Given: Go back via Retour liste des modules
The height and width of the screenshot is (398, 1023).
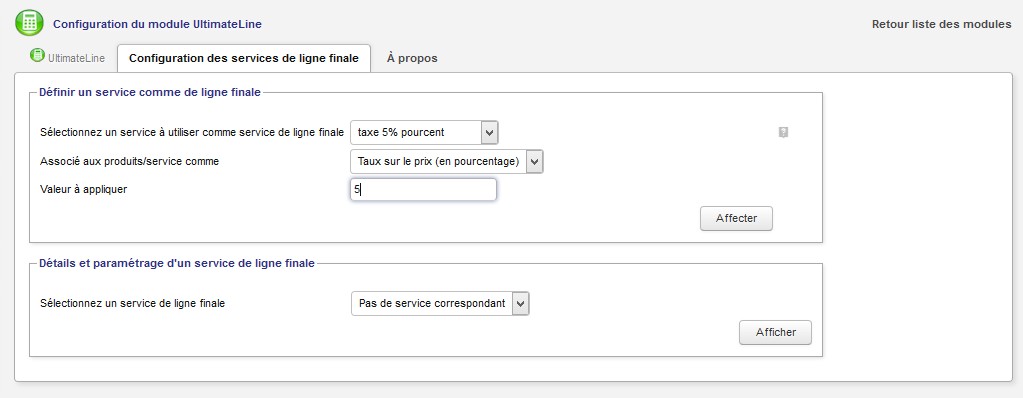Looking at the screenshot, I should [941, 24].
